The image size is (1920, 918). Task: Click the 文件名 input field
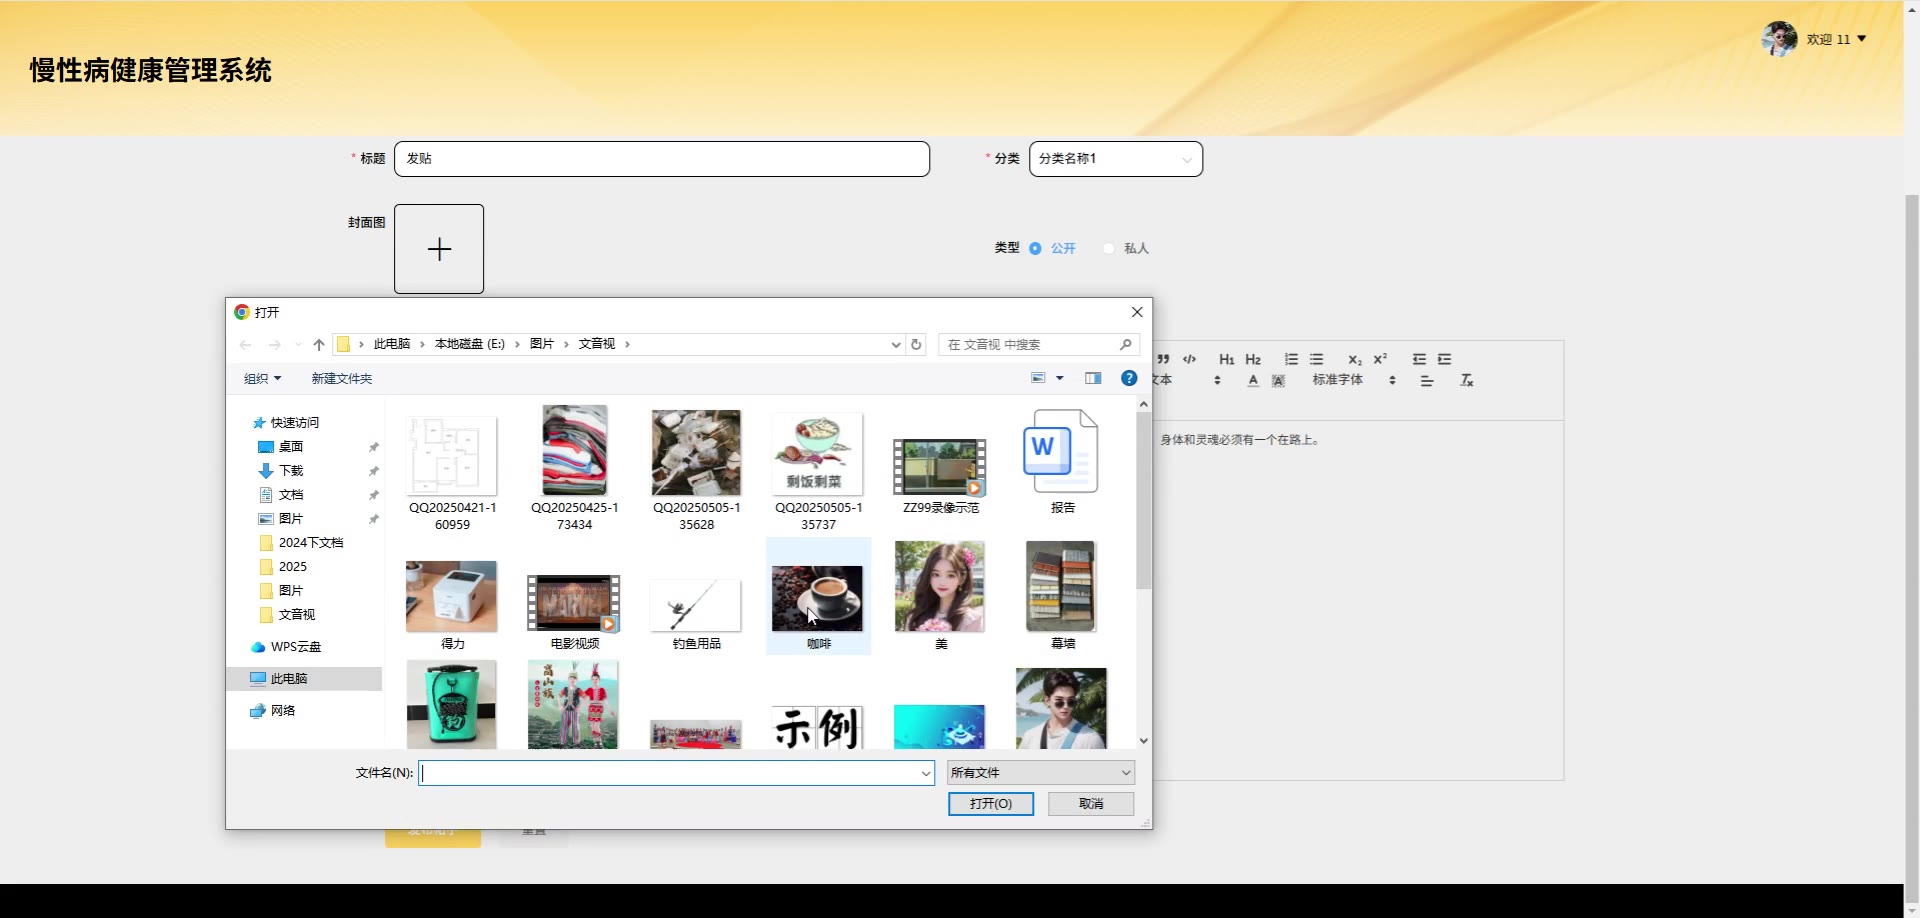670,772
